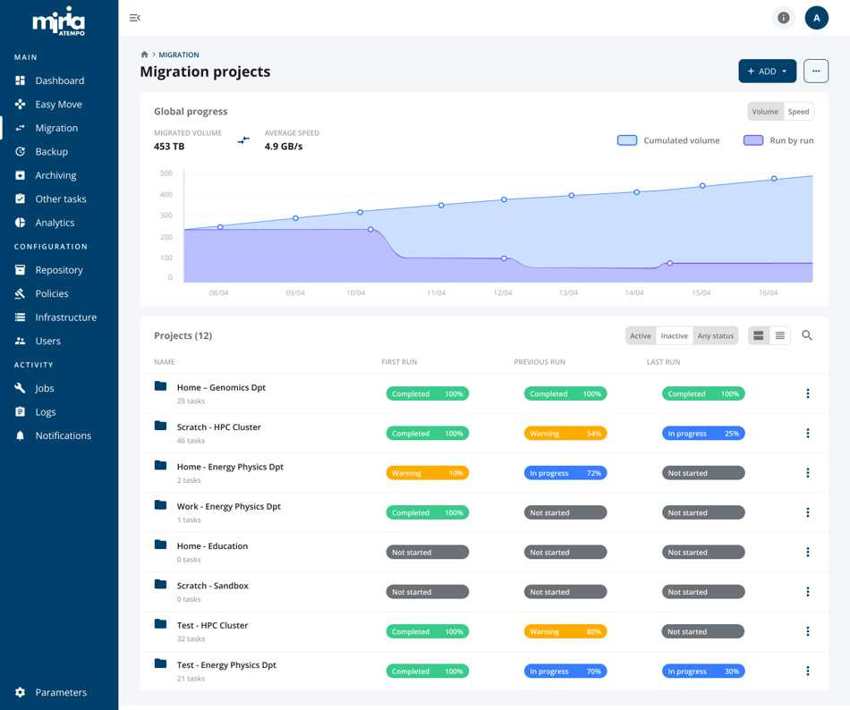Viewport: 850px width, 710px height.
Task: Collapse the sidebar with the hamburger icon
Action: coord(135,18)
